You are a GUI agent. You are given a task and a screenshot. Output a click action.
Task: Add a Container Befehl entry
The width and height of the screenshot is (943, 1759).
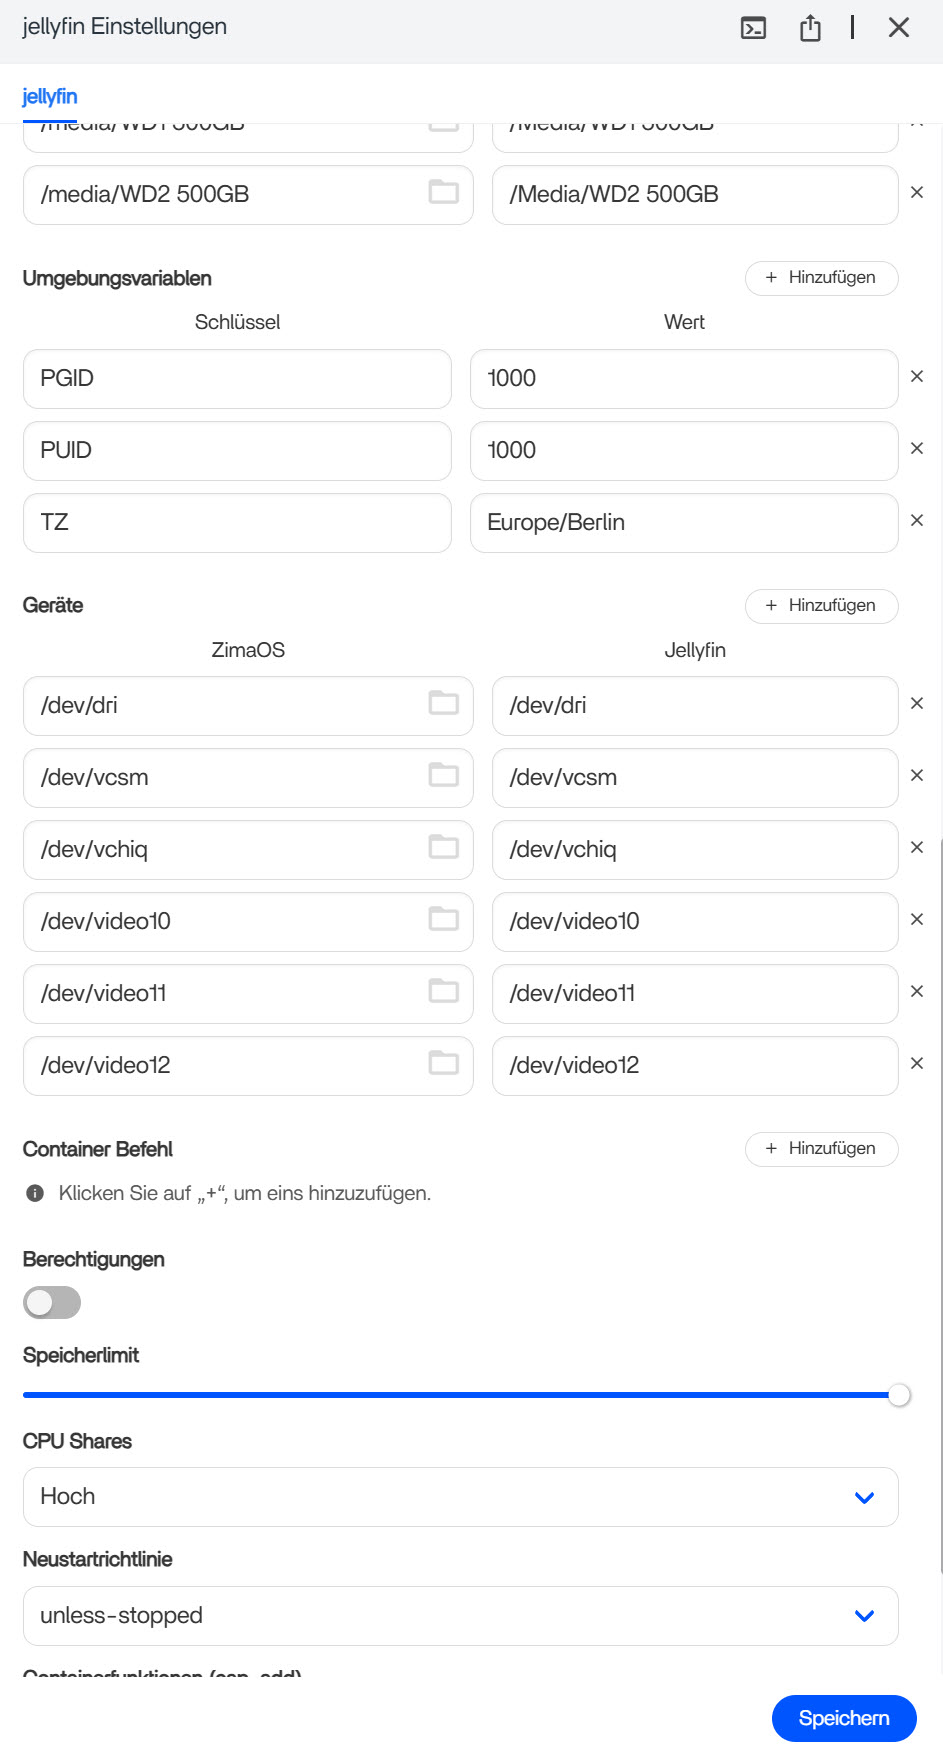click(821, 1149)
